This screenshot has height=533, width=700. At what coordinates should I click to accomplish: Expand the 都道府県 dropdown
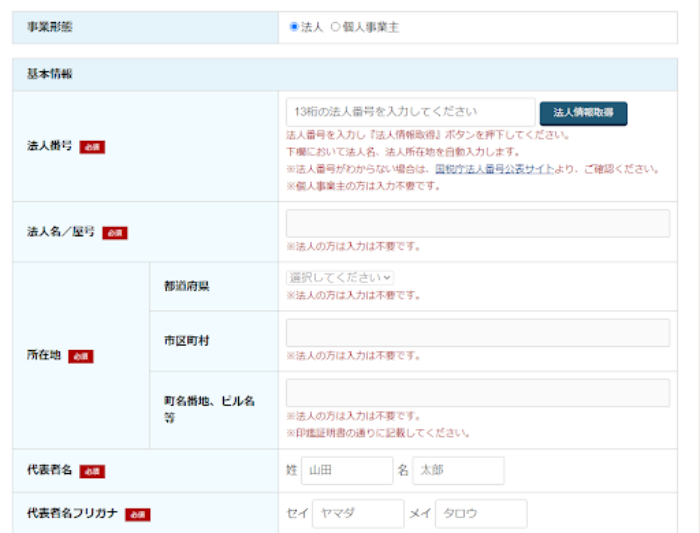coord(340,277)
